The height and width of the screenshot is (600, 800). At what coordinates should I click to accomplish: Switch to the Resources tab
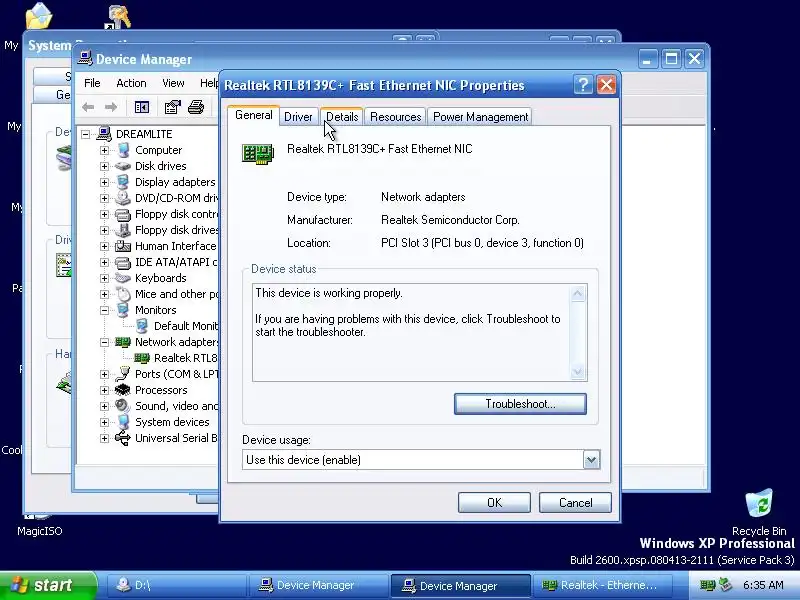click(395, 117)
